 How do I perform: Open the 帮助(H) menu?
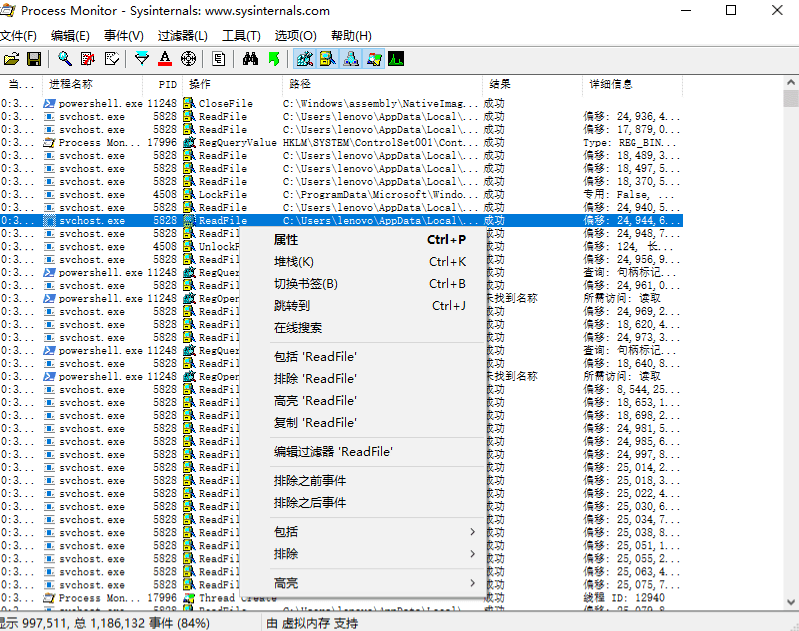pos(351,36)
